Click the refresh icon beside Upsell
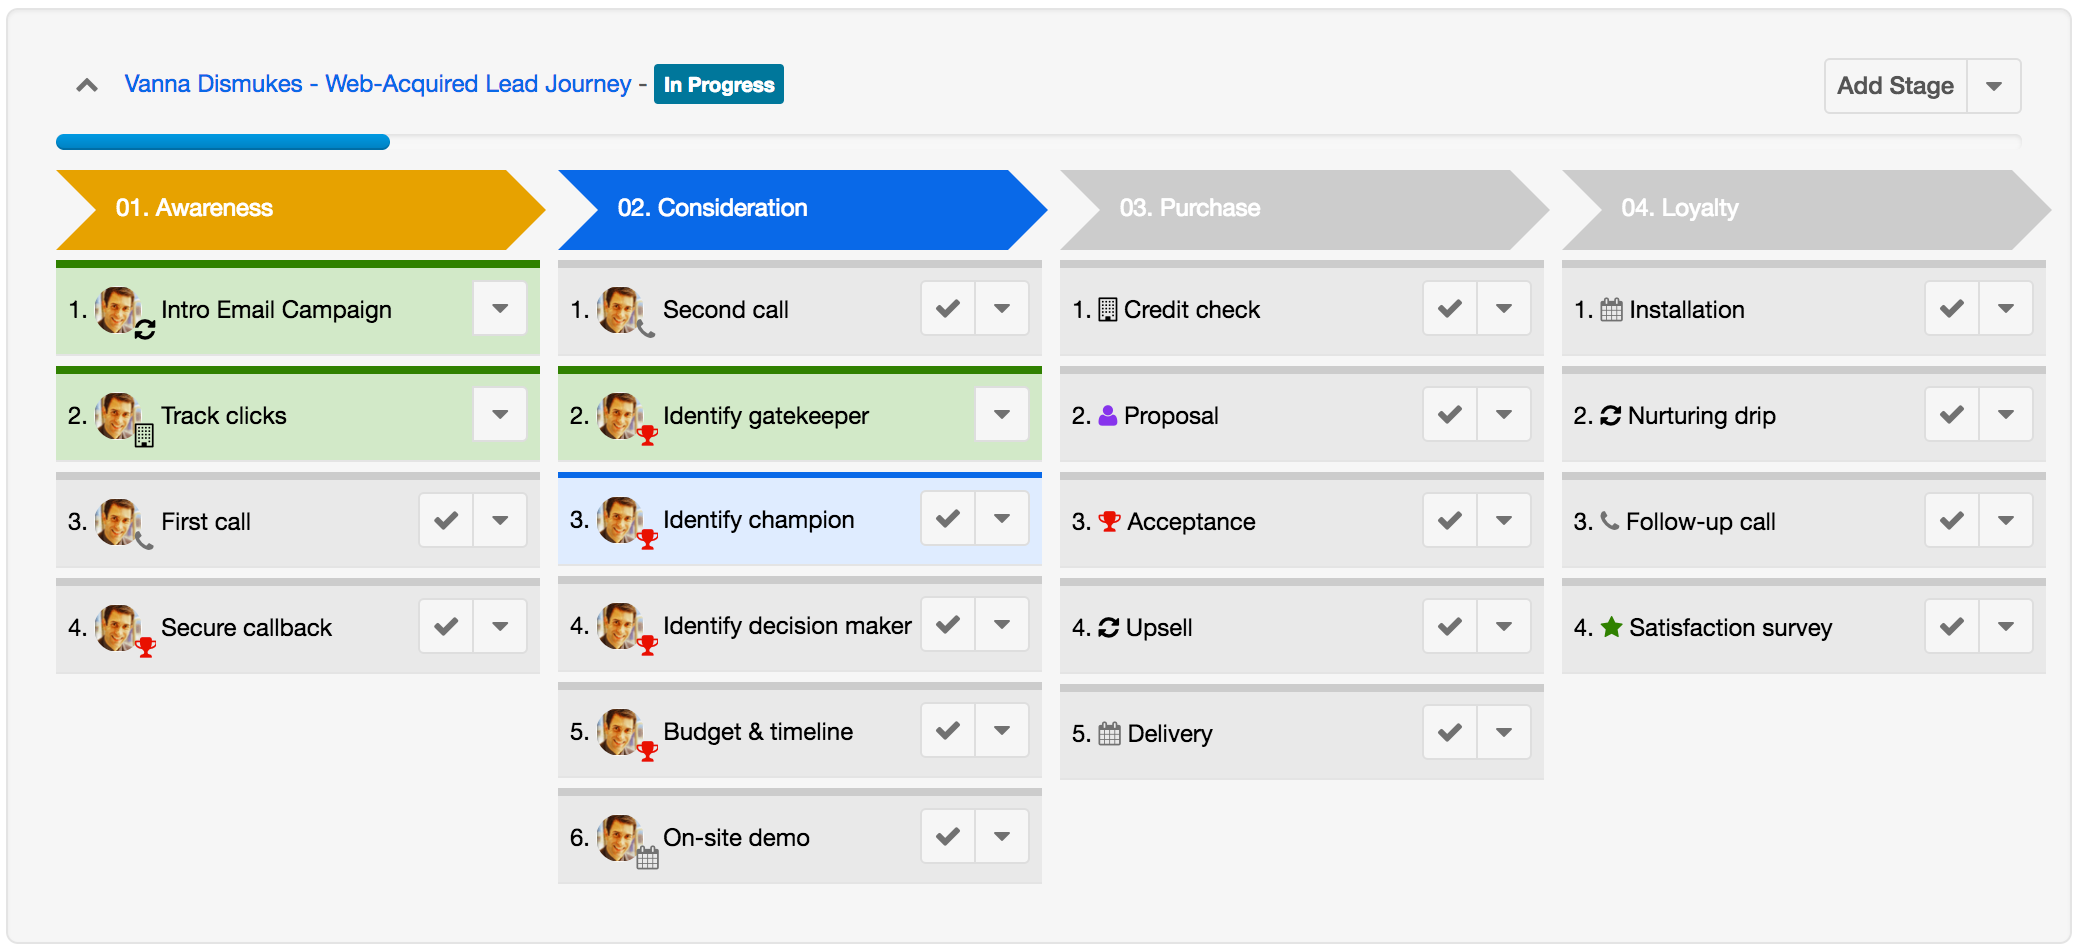Viewport: 2078px width, 948px height. tap(1108, 628)
